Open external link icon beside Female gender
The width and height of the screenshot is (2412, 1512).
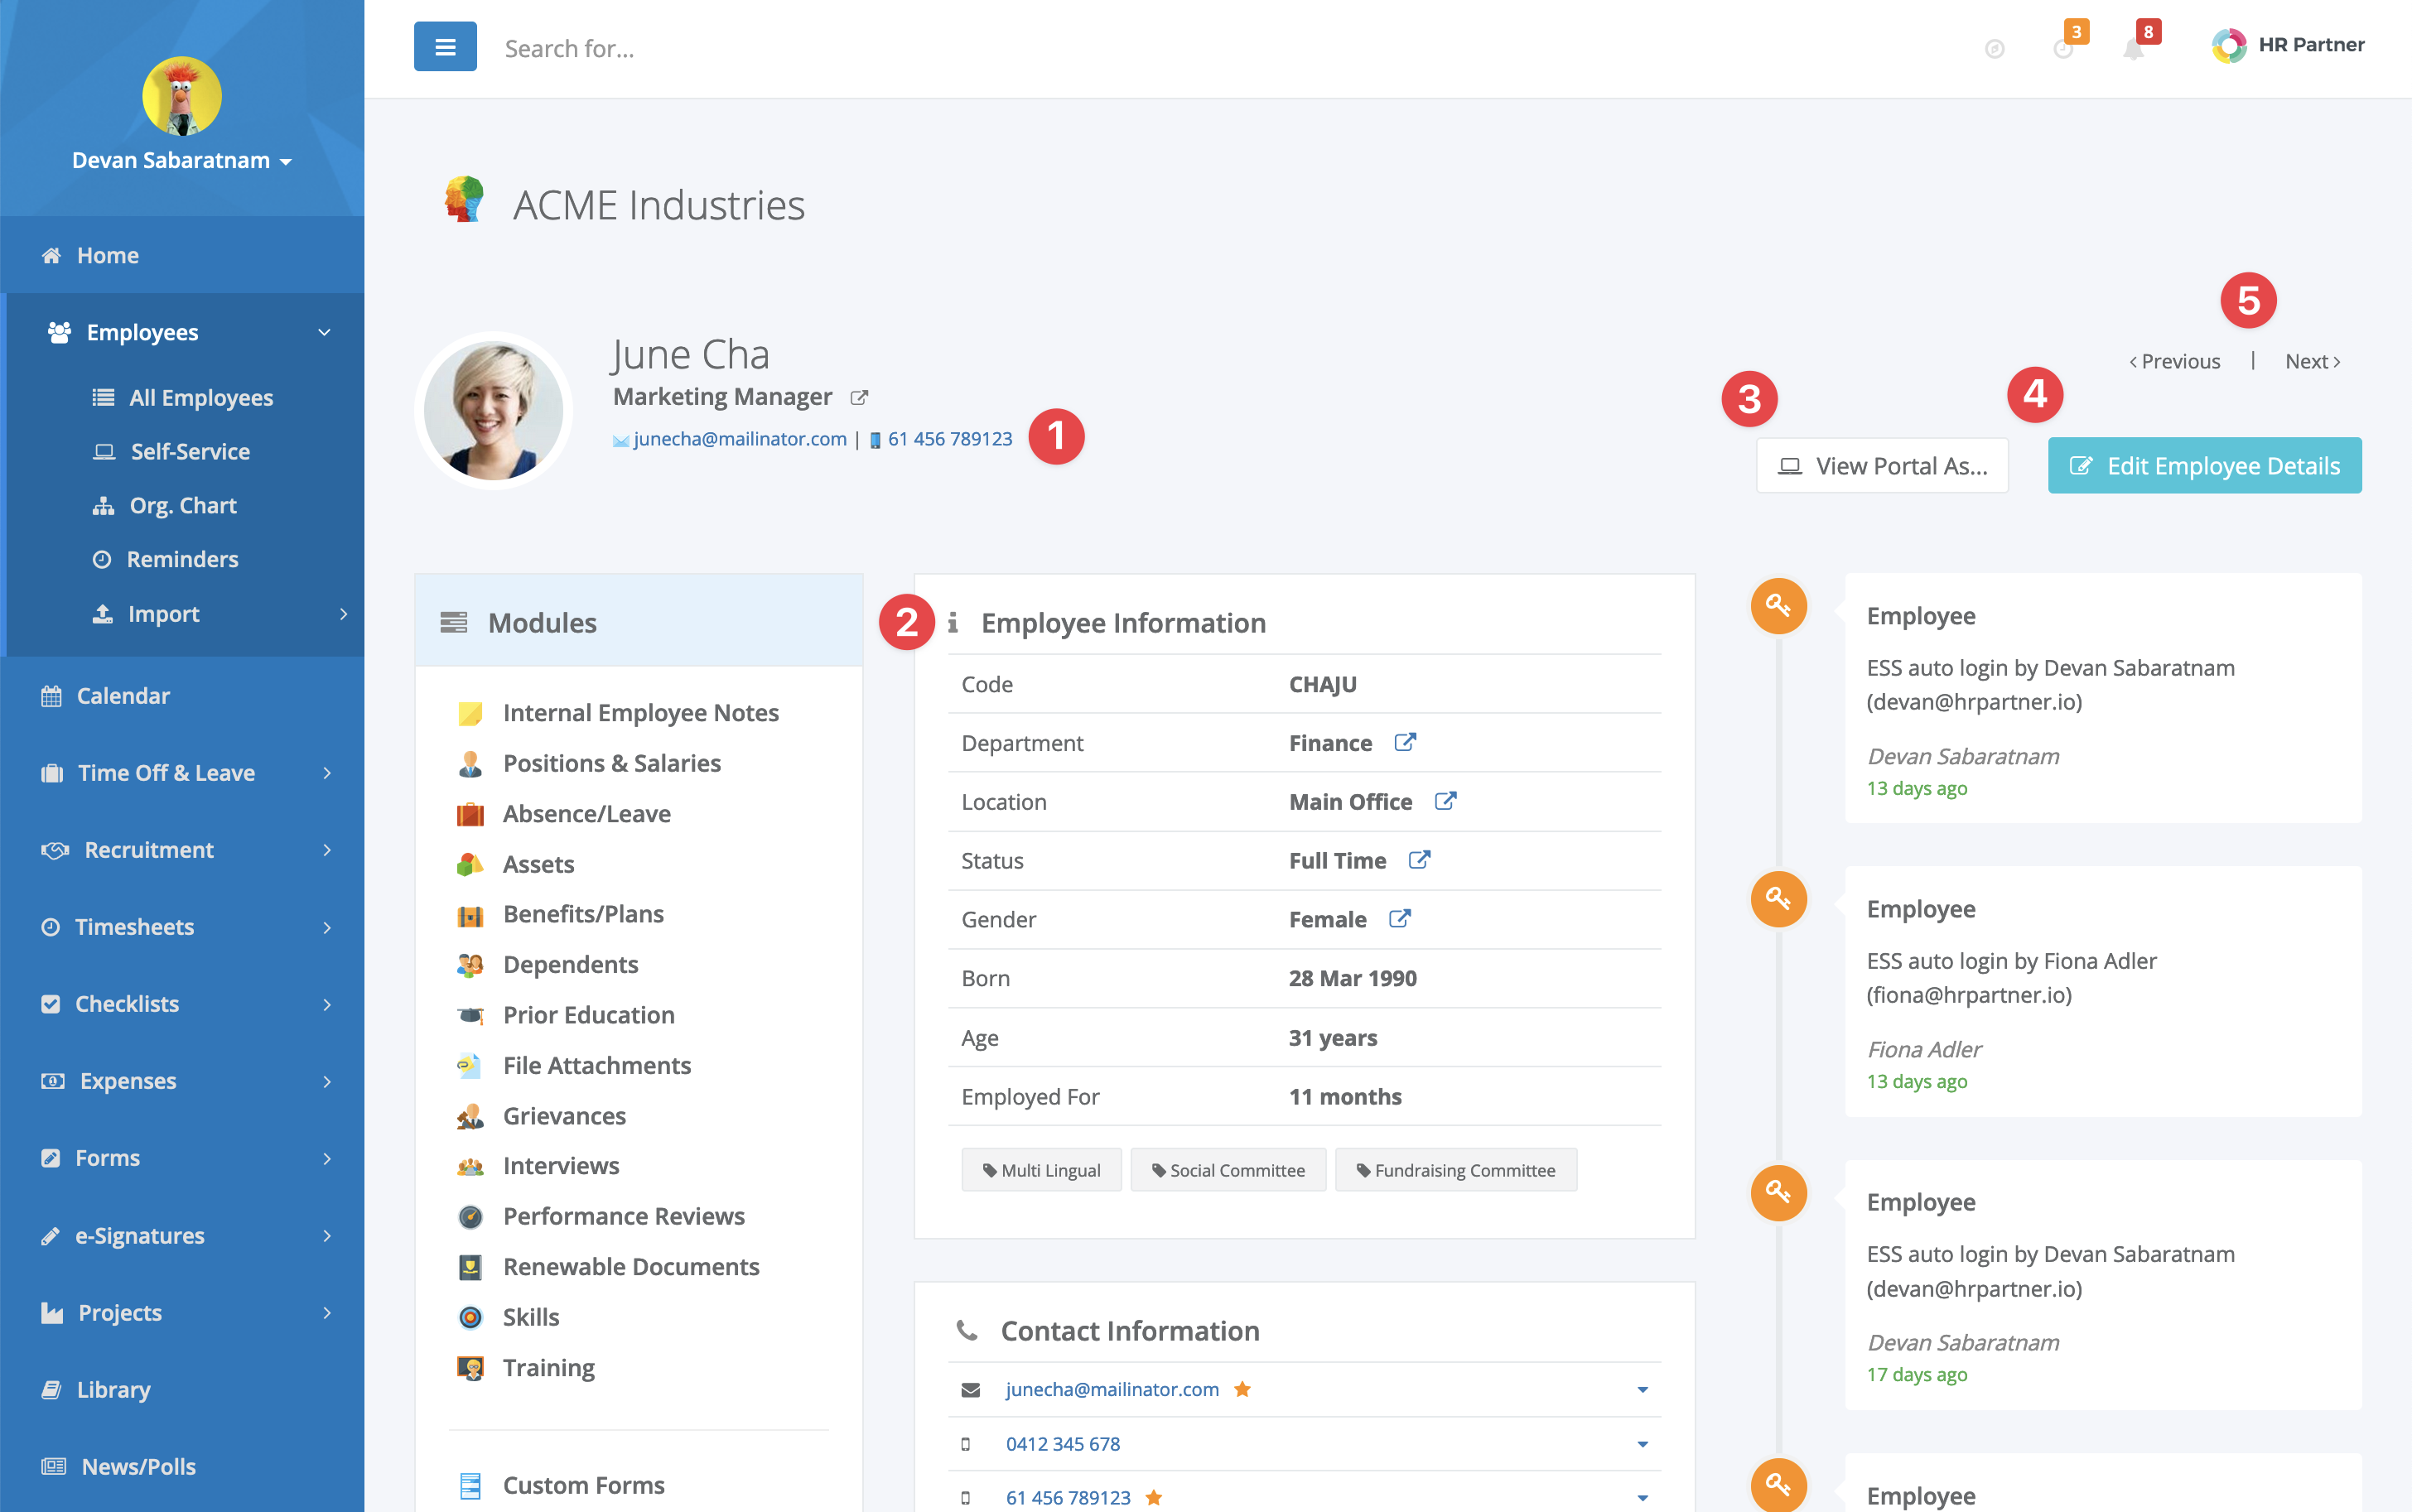1399,919
